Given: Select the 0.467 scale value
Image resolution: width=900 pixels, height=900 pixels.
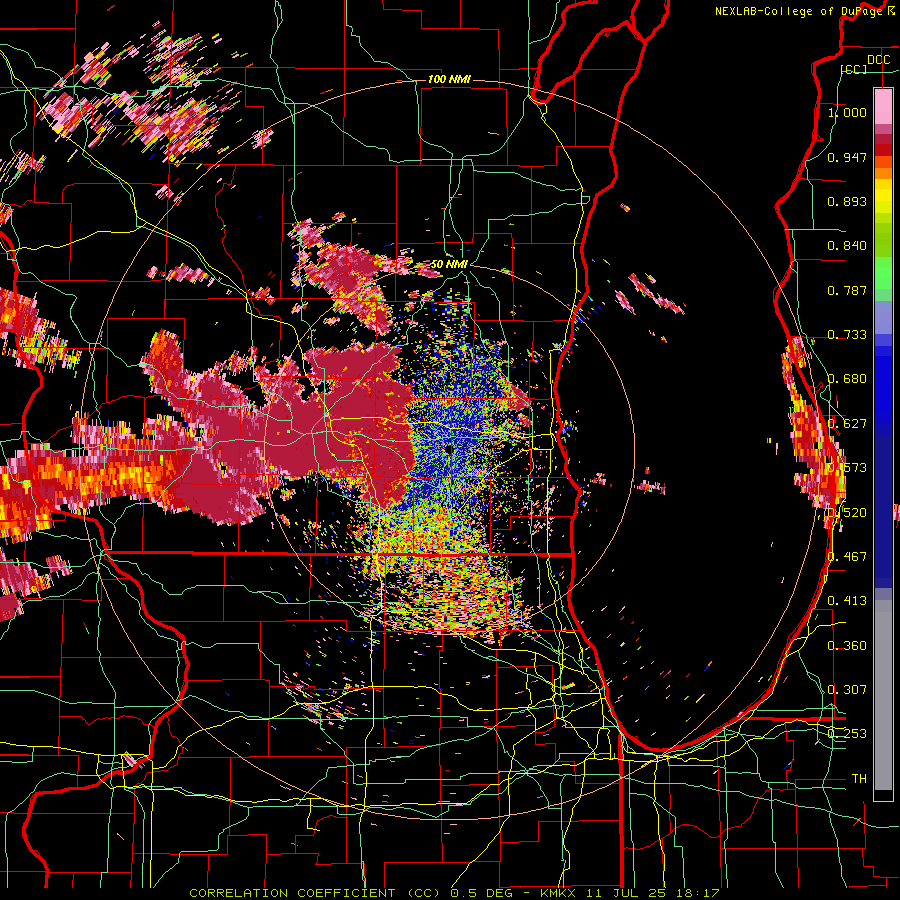Looking at the screenshot, I should (847, 556).
